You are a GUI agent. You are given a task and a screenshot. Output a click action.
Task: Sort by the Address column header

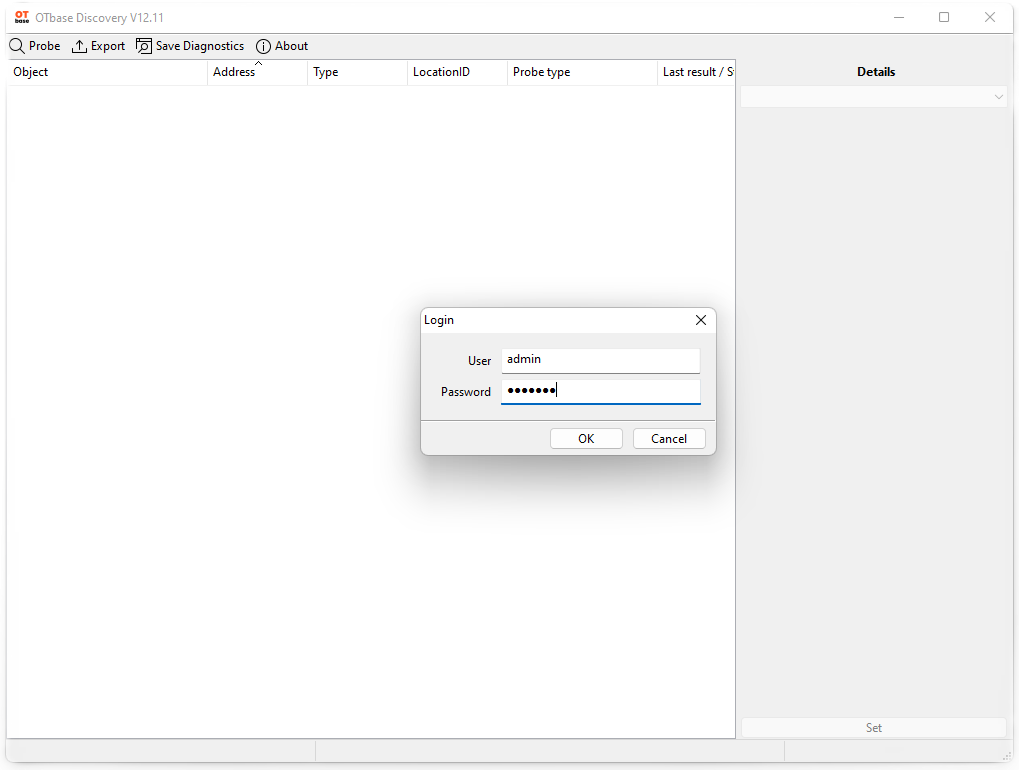coord(257,72)
